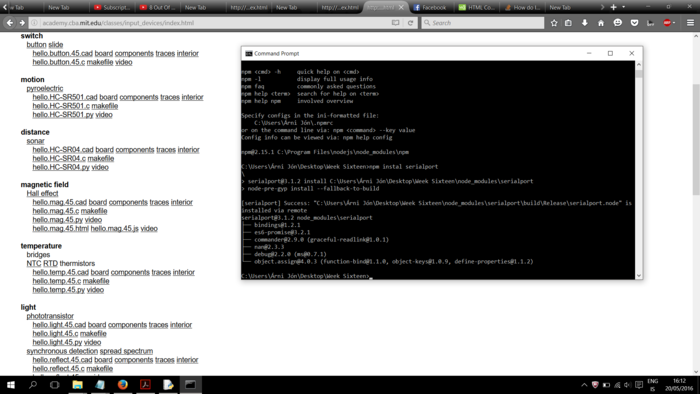700x394 pixels.
Task: Toggle reader view icon in address bar
Action: pos(396,23)
